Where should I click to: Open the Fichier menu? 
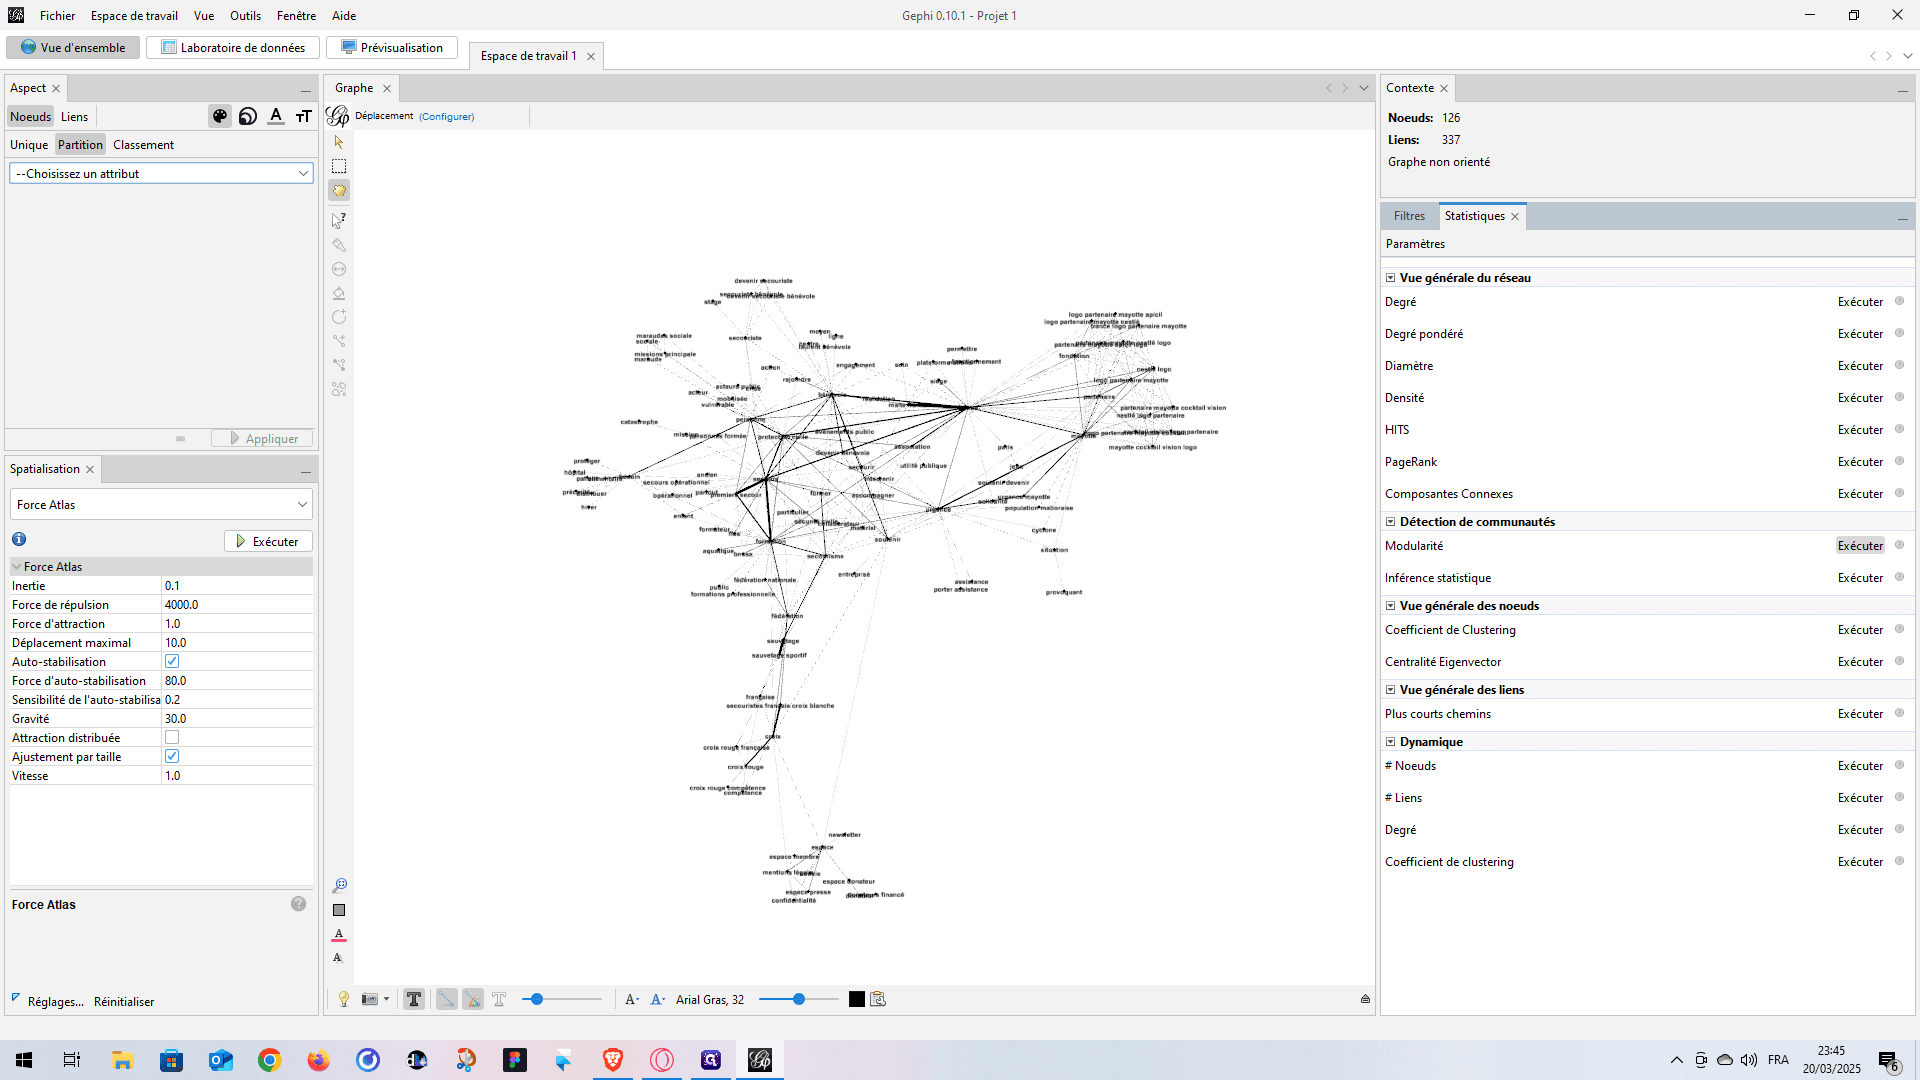57,15
